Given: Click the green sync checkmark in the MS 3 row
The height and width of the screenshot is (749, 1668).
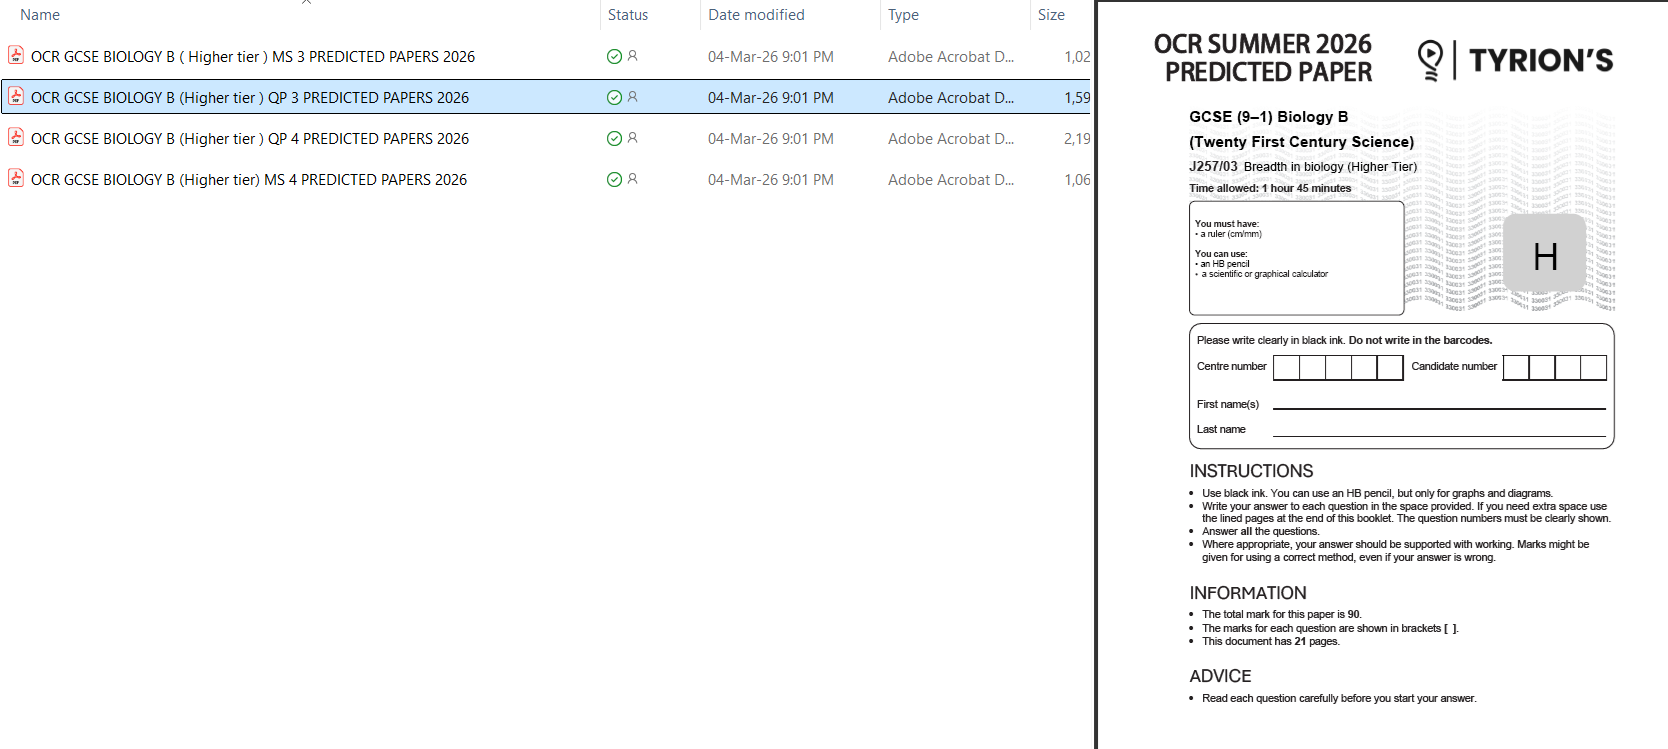Looking at the screenshot, I should pos(614,57).
